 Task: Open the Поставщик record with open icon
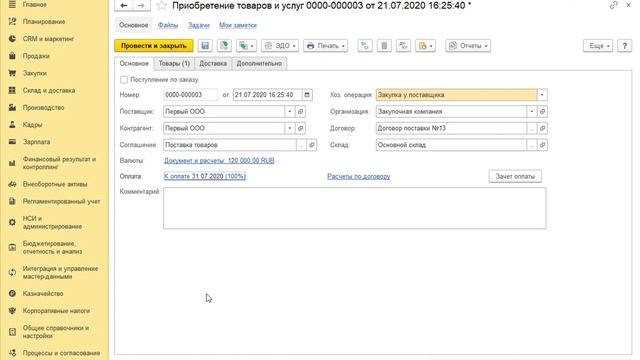(300, 111)
